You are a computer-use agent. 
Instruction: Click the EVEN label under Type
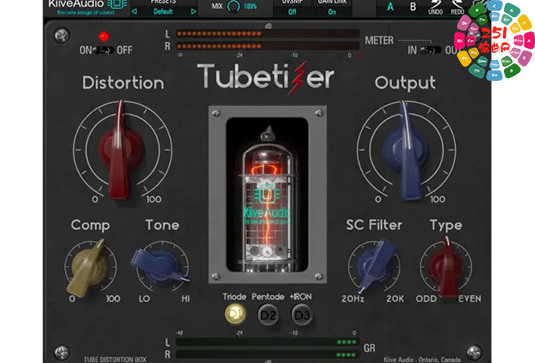(470, 299)
